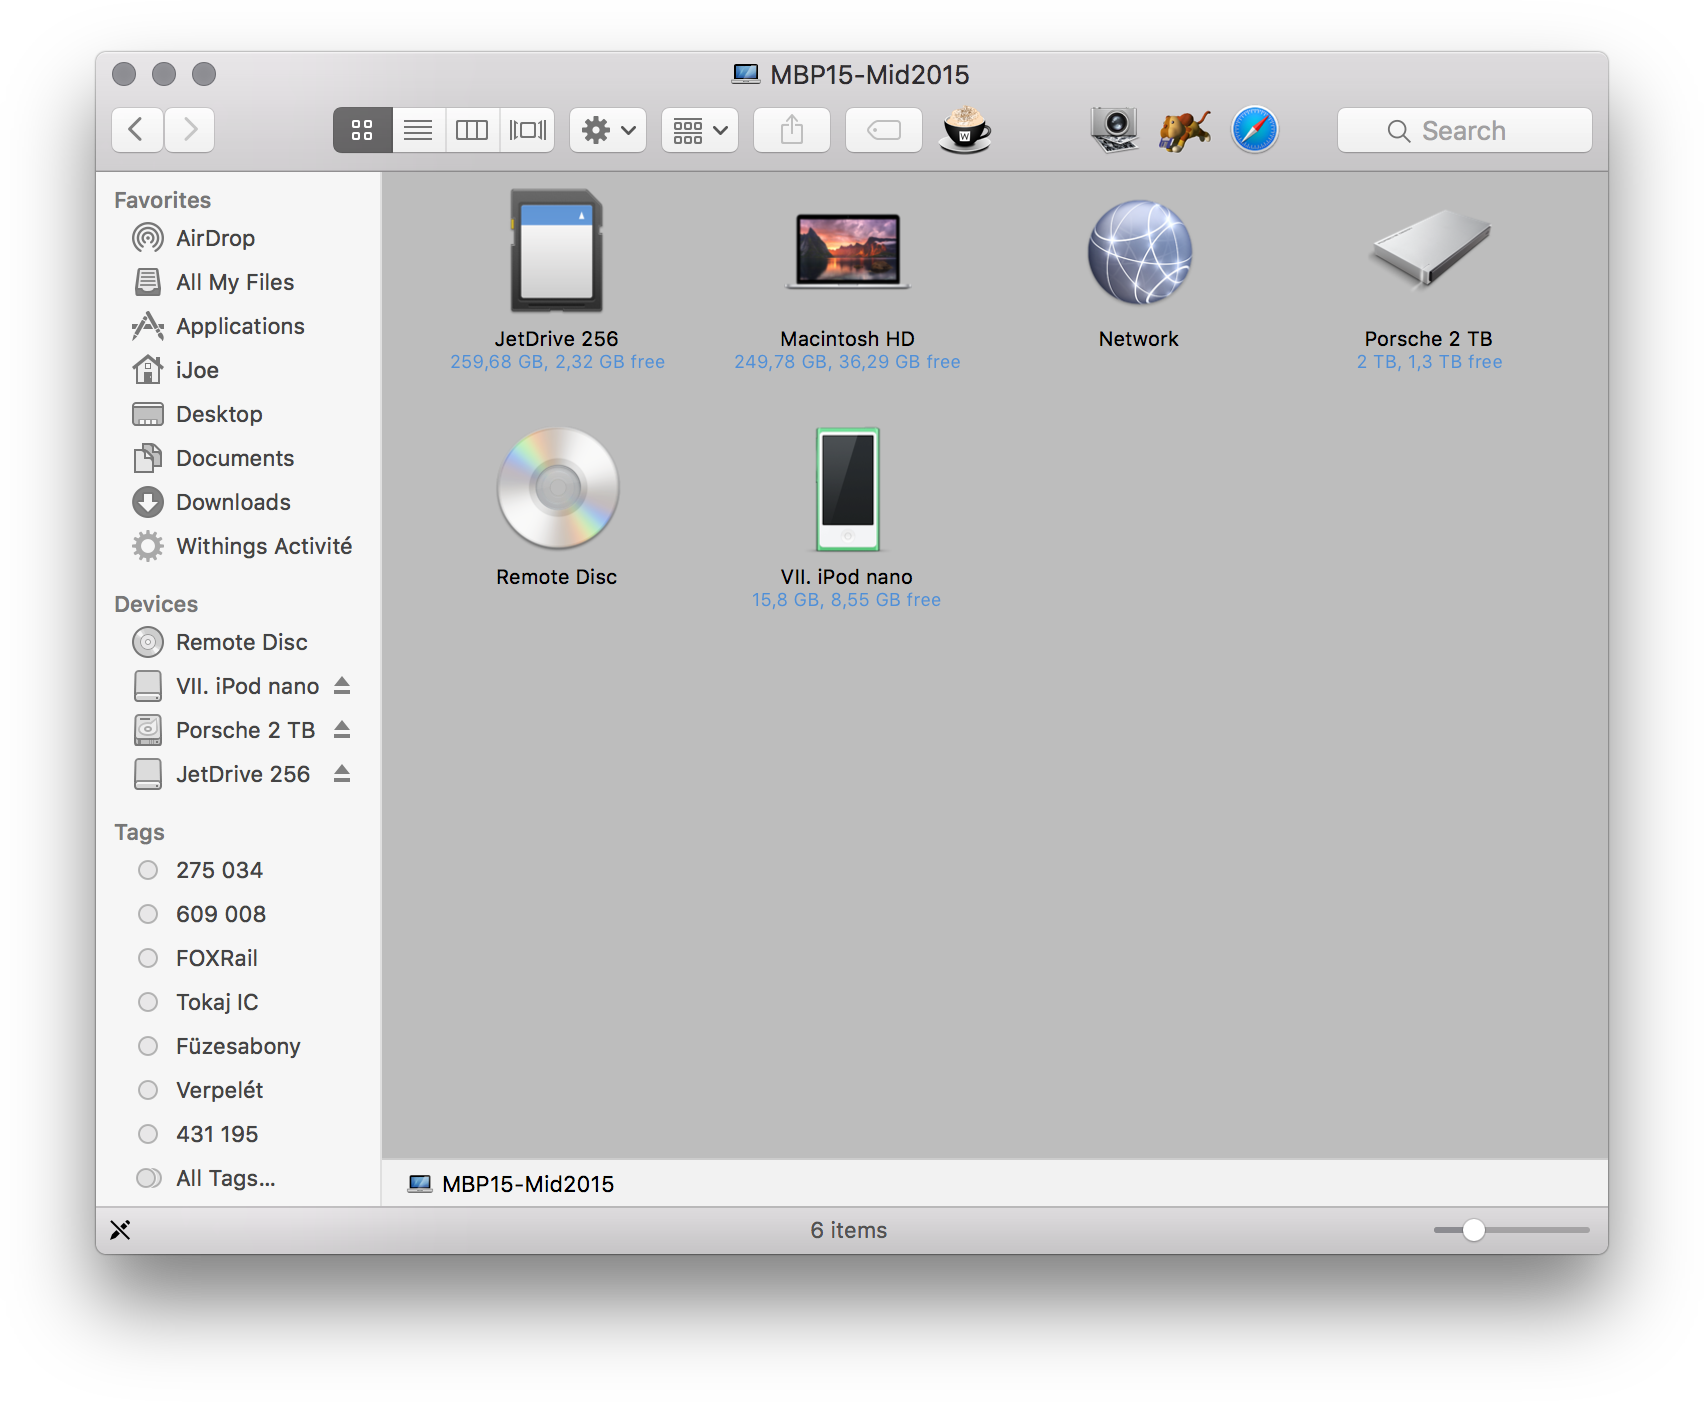Open Documents in the sidebar
This screenshot has height=1402, width=1704.
(x=237, y=458)
